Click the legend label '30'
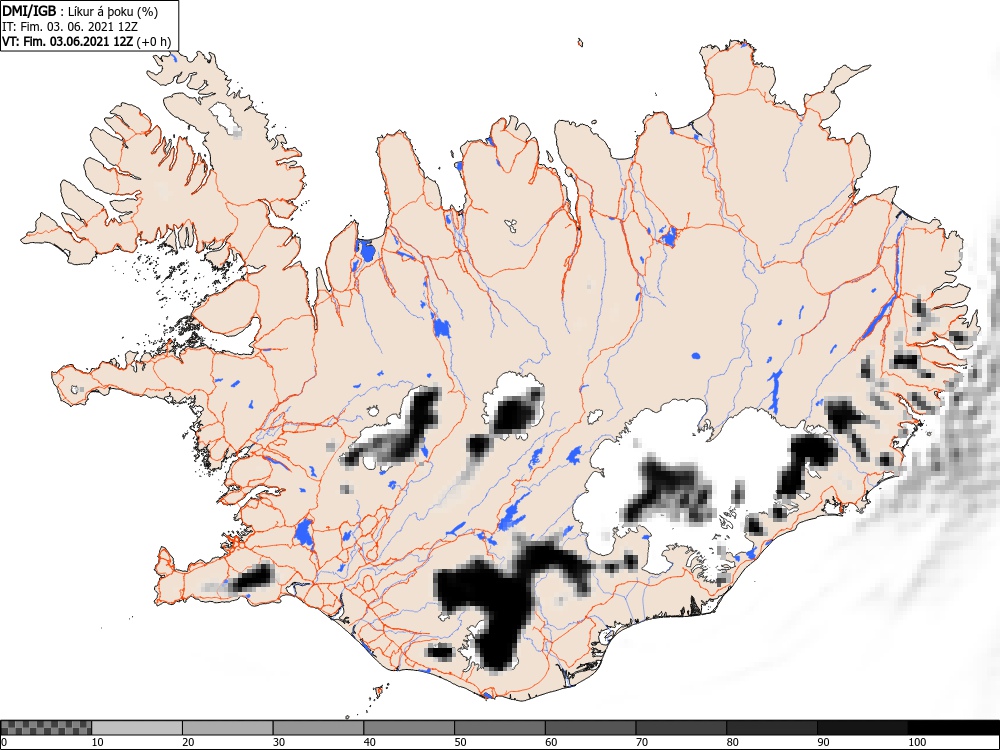Image resolution: width=1000 pixels, height=750 pixels. coord(279,742)
